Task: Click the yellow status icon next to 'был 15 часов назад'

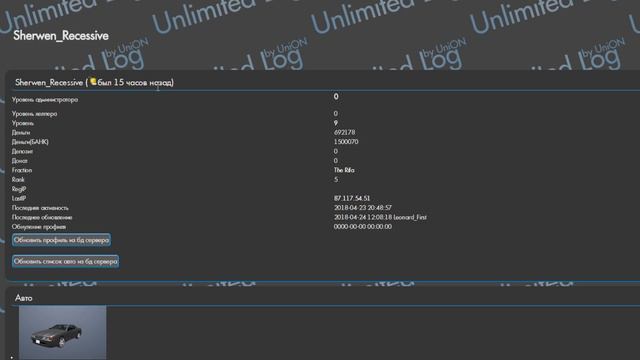Action: [x=93, y=82]
